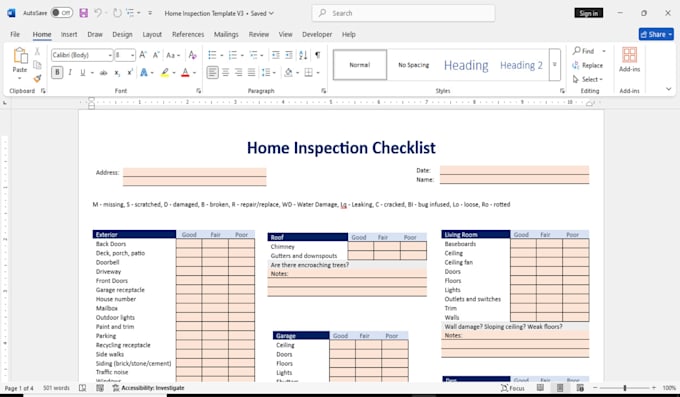Apply the No Spacing style

pos(413,65)
